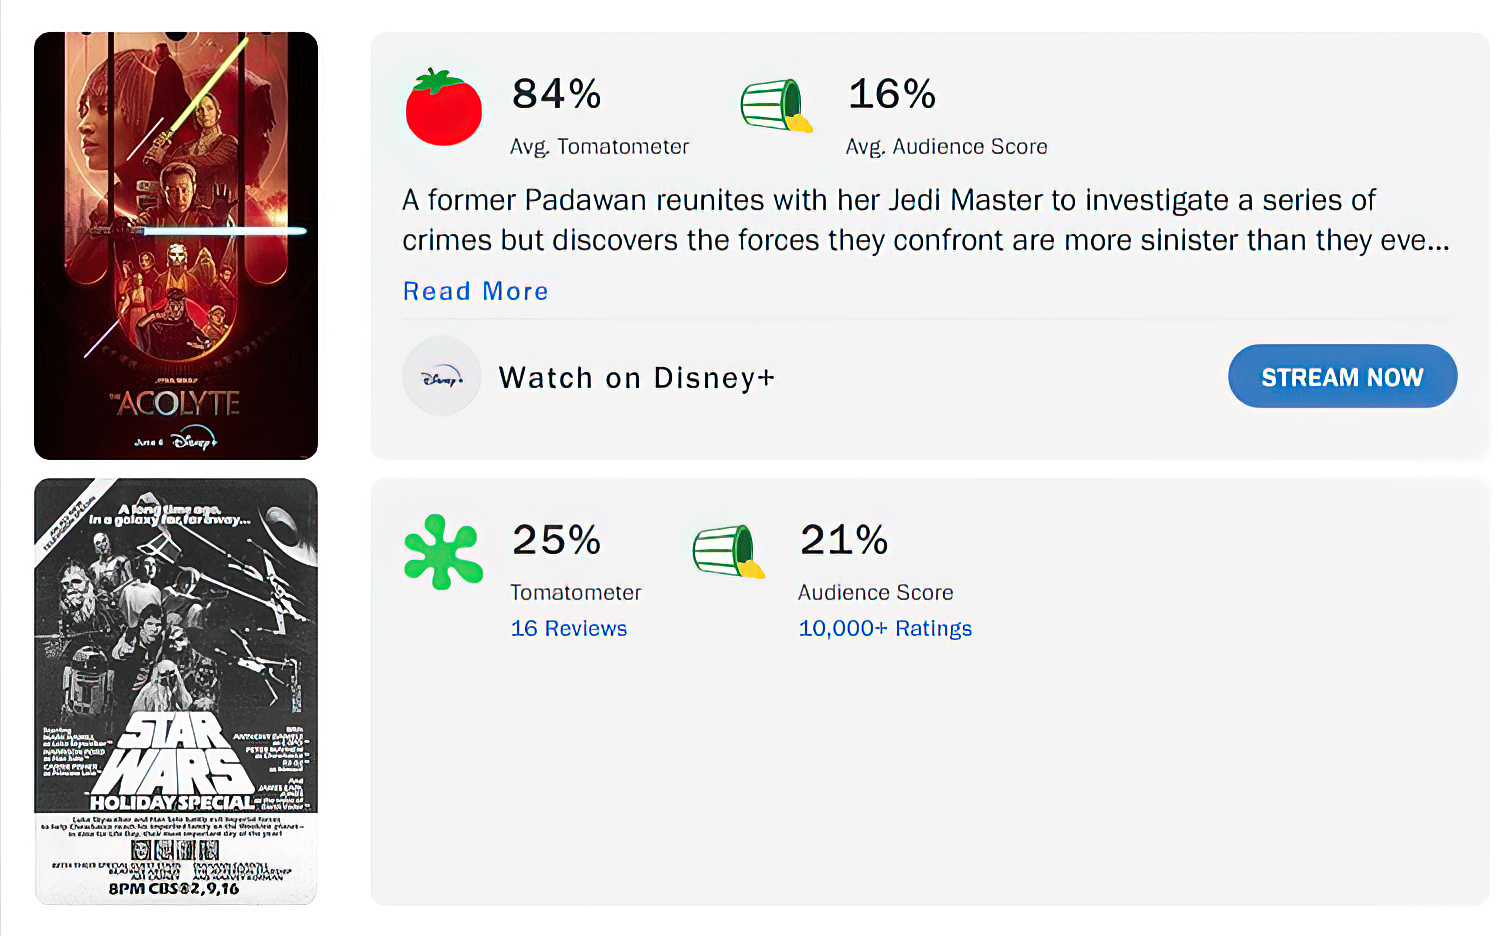Click the 21% Audience Score value
Image resolution: width=1498 pixels, height=936 pixels.
coord(844,541)
